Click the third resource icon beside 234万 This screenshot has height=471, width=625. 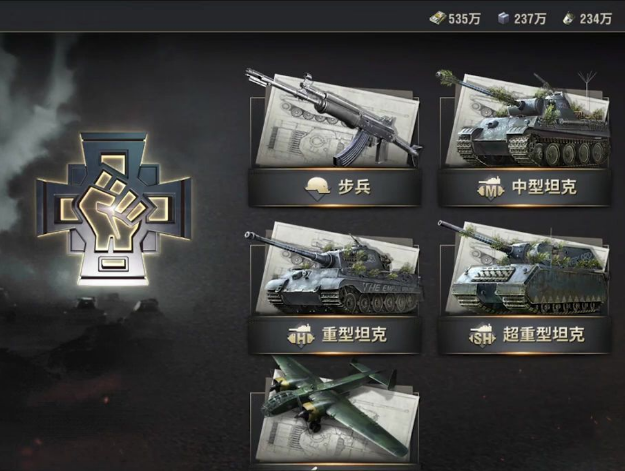[x=568, y=18]
